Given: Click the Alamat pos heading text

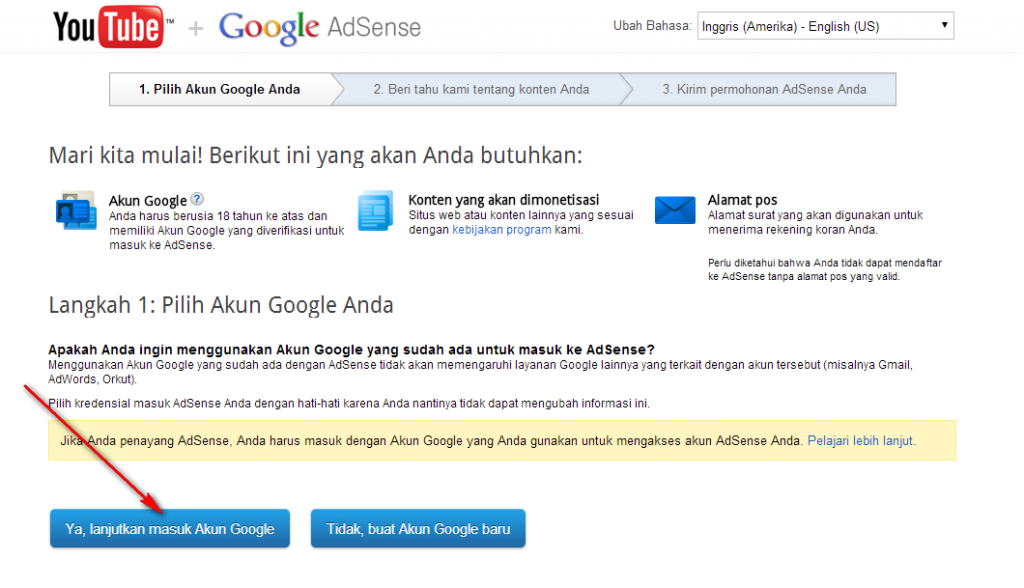Looking at the screenshot, I should pyautogui.click(x=743, y=200).
